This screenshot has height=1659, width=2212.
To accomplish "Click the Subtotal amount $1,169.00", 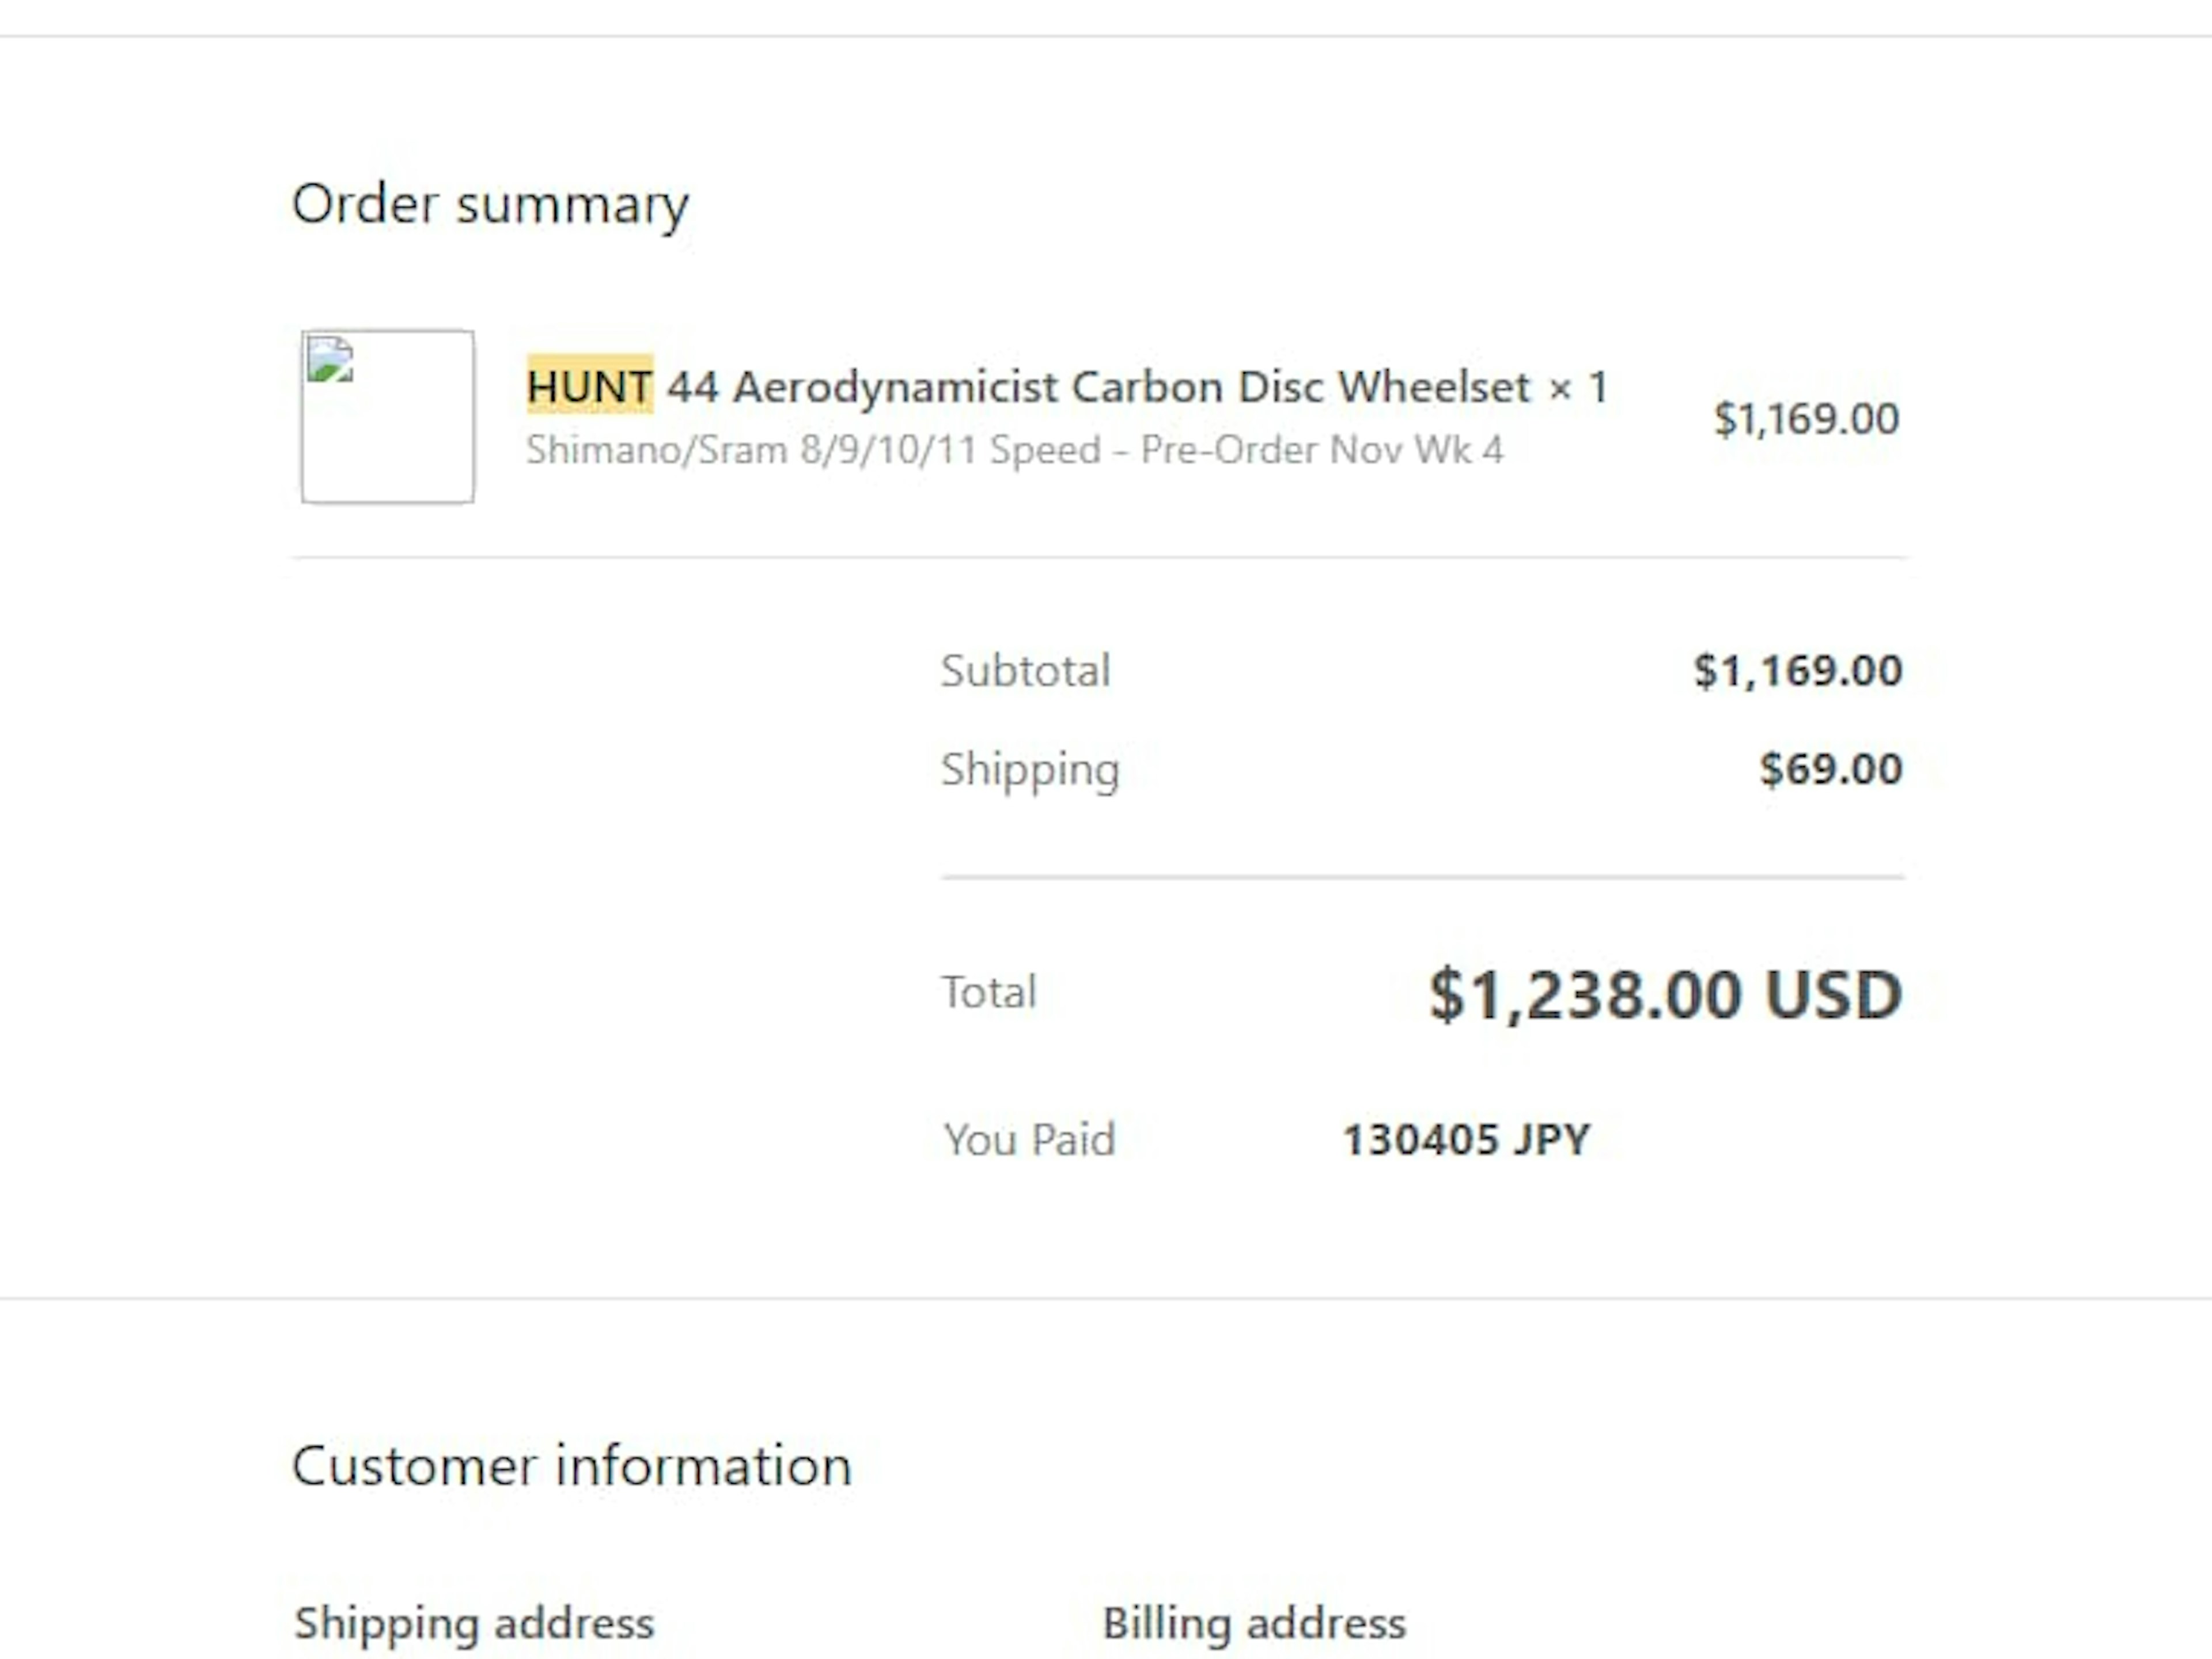I will pos(1797,670).
